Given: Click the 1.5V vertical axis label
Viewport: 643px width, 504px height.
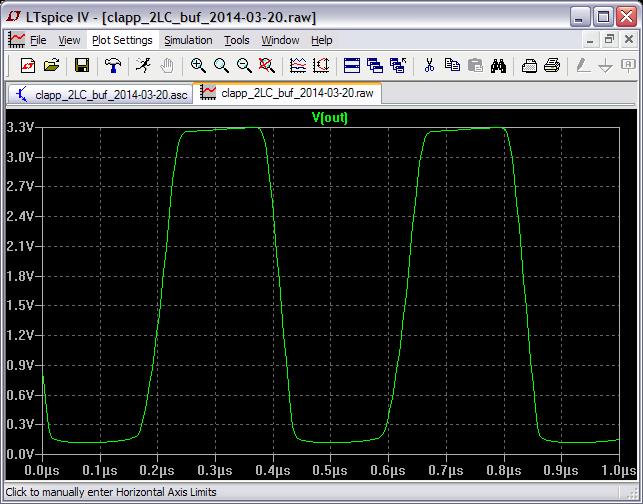Looking at the screenshot, I should tap(20, 306).
